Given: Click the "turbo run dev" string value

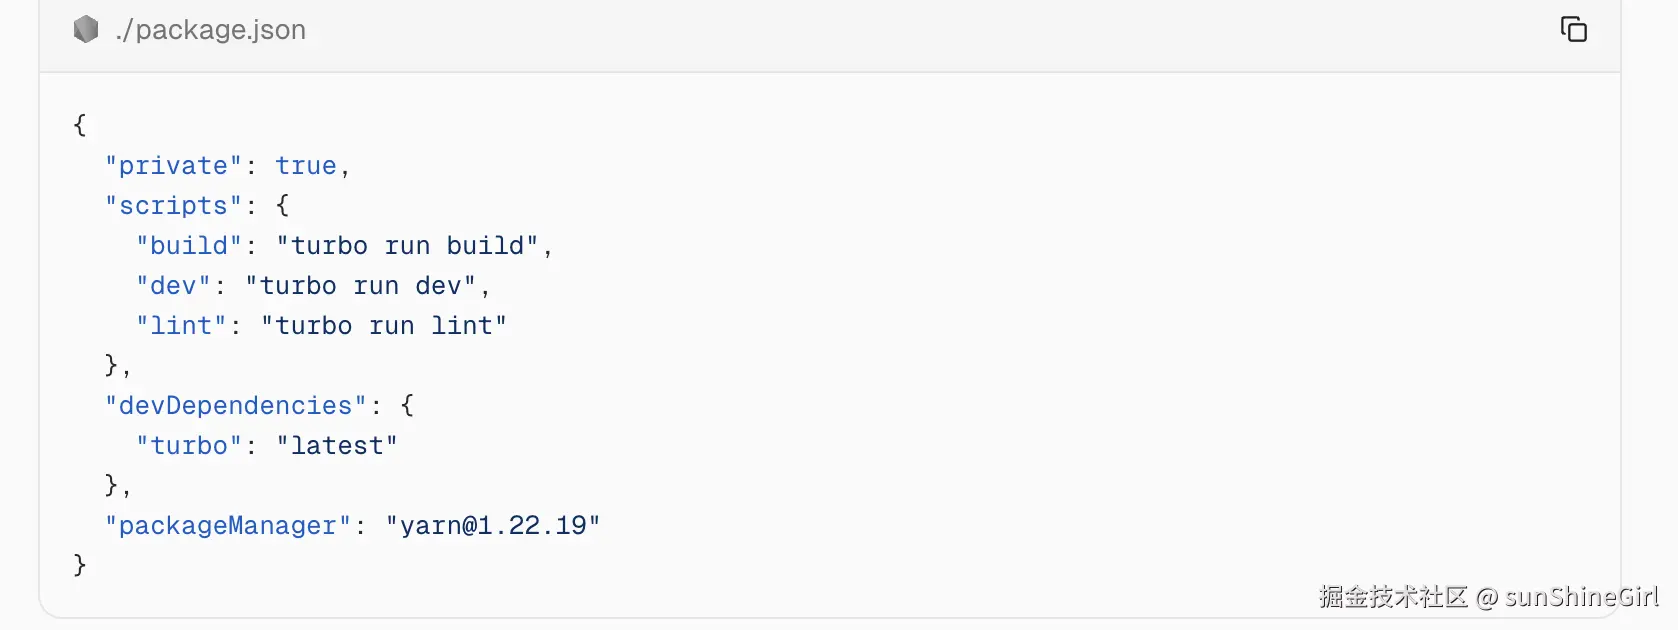Looking at the screenshot, I should click(361, 286).
